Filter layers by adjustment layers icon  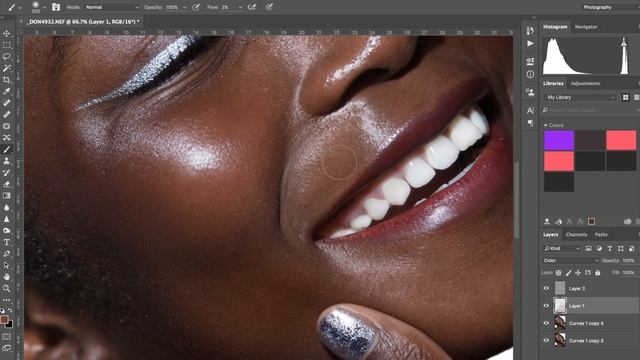point(599,248)
